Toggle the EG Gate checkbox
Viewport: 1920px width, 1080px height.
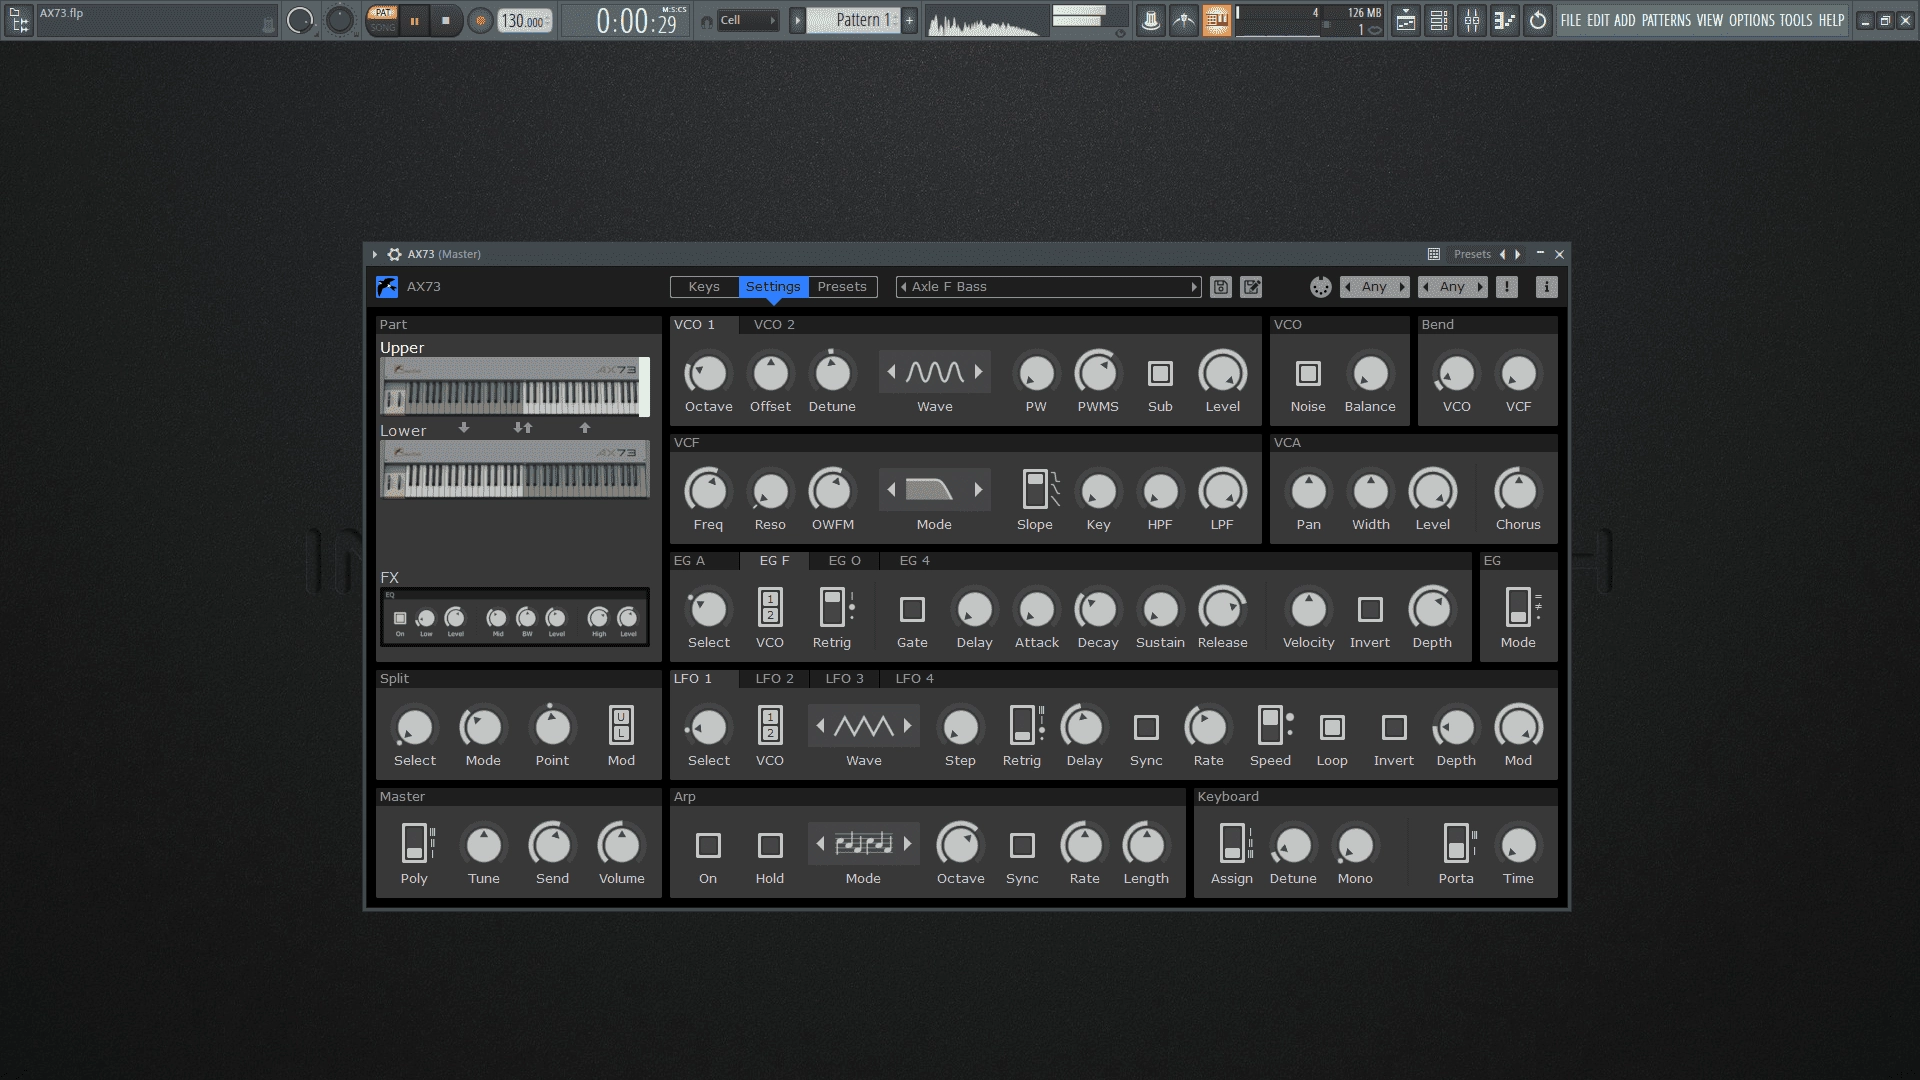[912, 609]
